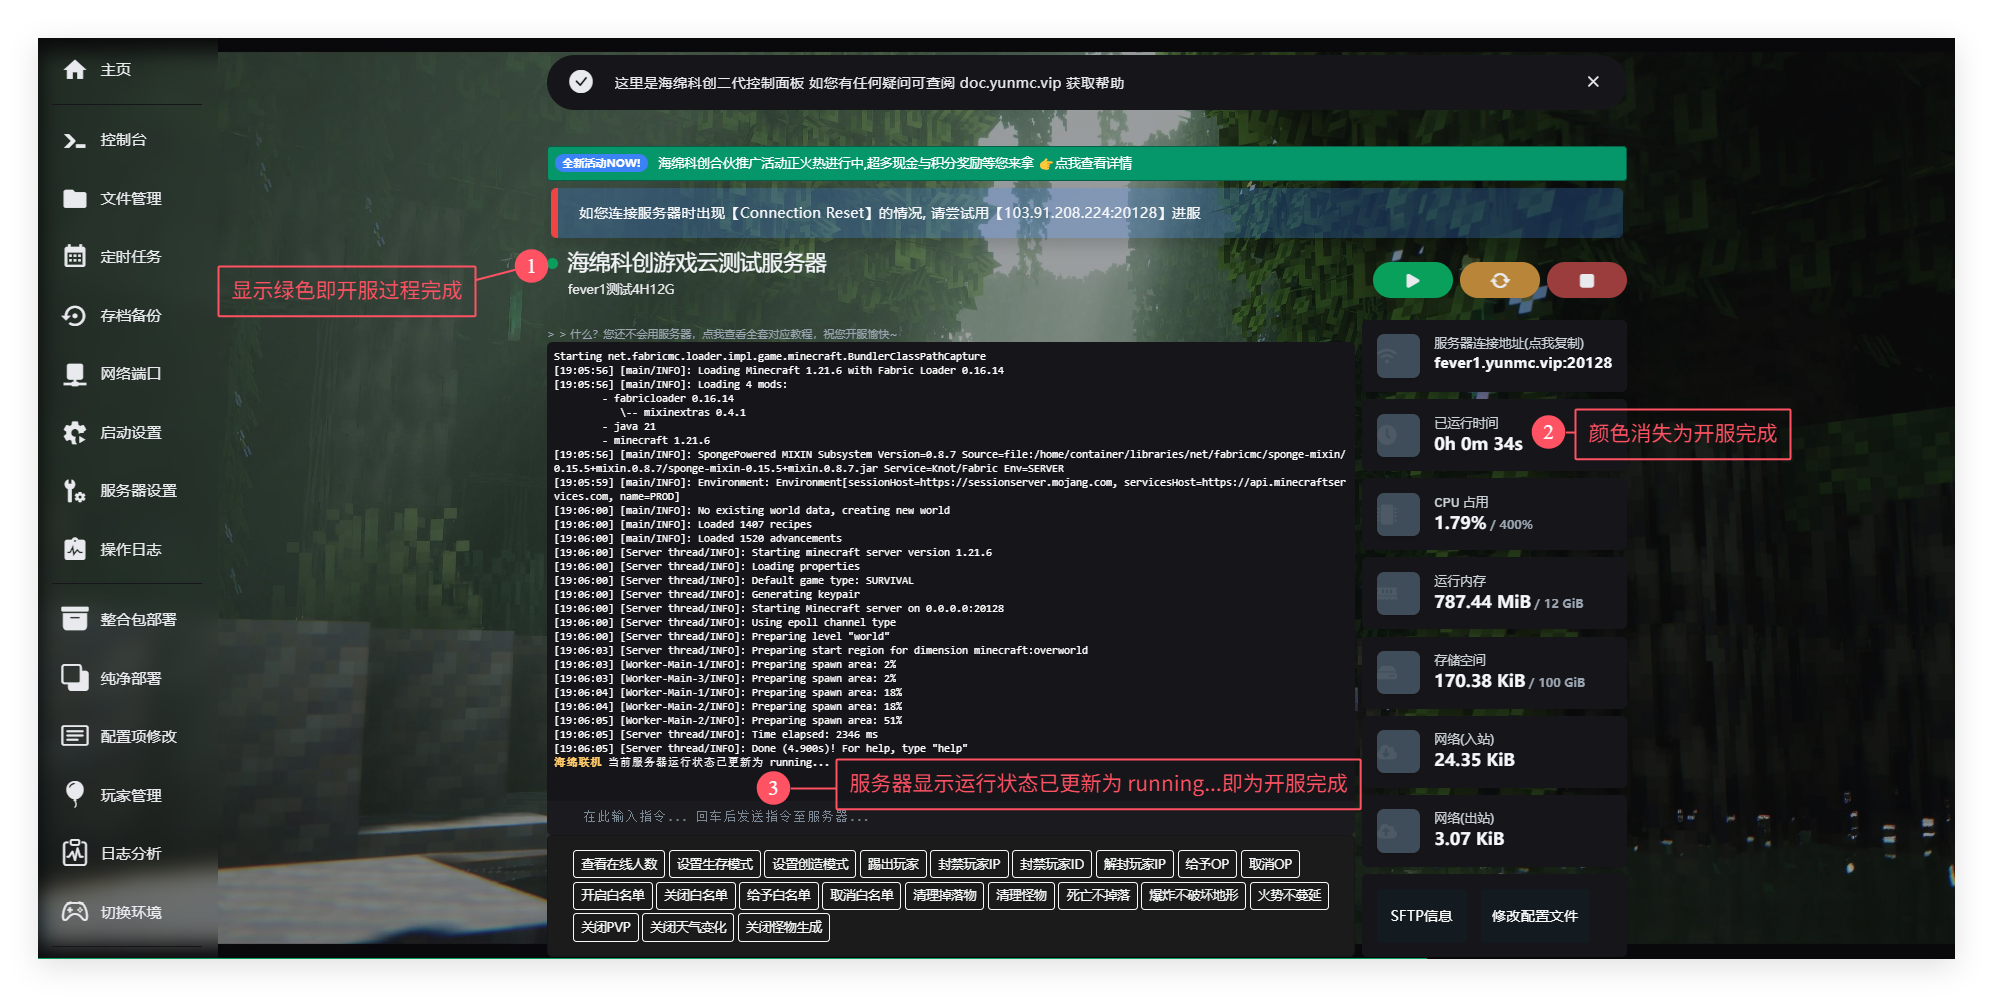Open 主页 home icon in sidebar
This screenshot has width=1993, height=997.
[75, 70]
